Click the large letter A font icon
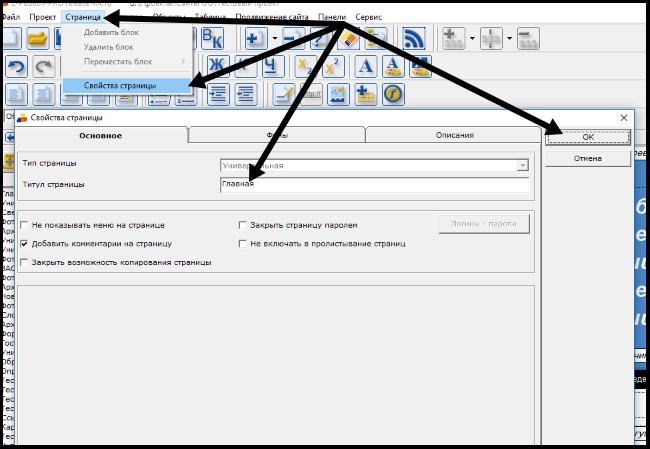The image size is (650, 449). pos(366,67)
